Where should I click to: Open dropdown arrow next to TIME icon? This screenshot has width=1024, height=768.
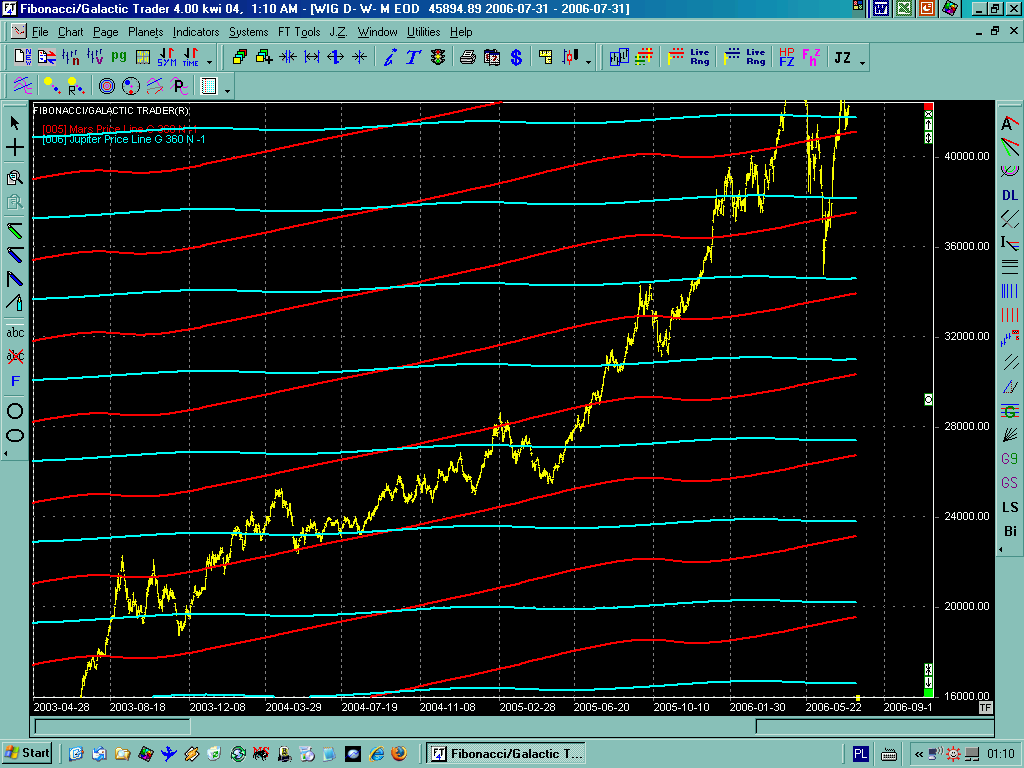[209, 60]
